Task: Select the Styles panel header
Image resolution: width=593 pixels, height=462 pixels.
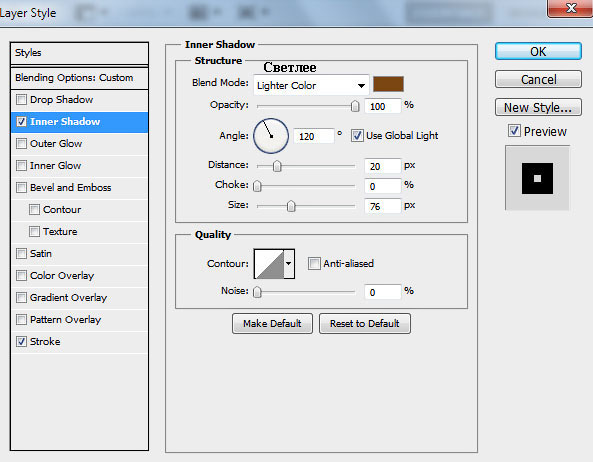Action: (x=79, y=53)
